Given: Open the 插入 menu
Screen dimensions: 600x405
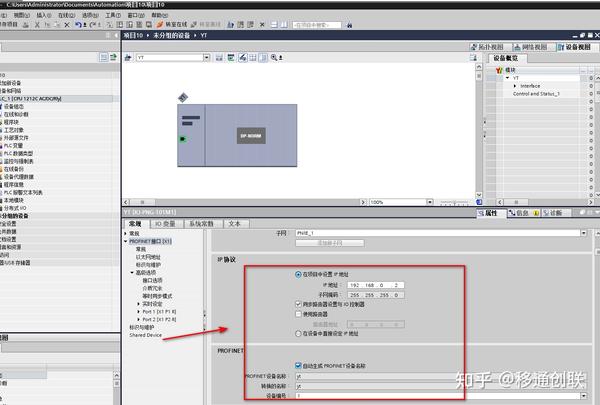Looking at the screenshot, I should (x=44, y=15).
